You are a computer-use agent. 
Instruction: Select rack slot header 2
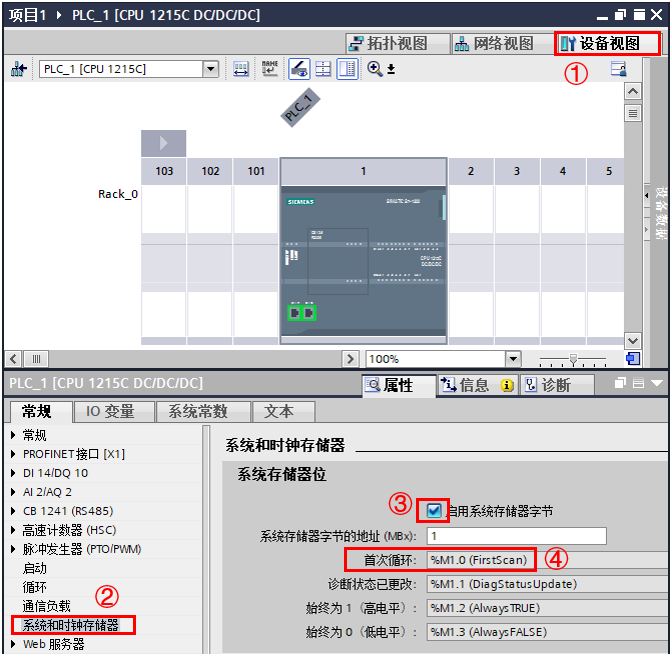tap(471, 171)
